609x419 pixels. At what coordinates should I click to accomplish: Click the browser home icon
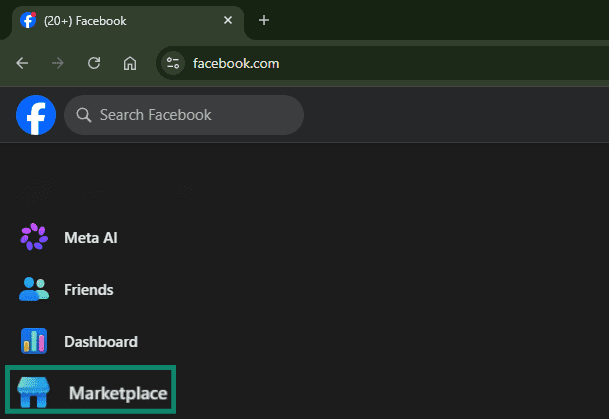pos(130,63)
